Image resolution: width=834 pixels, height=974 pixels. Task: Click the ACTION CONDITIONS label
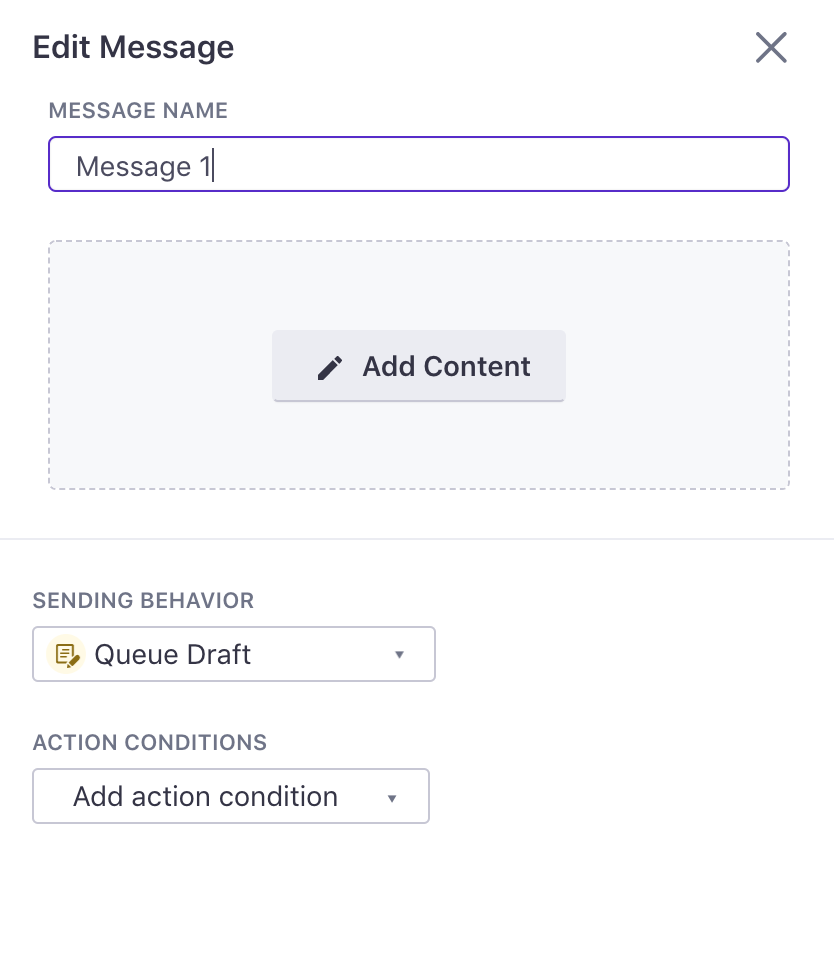[x=150, y=742]
